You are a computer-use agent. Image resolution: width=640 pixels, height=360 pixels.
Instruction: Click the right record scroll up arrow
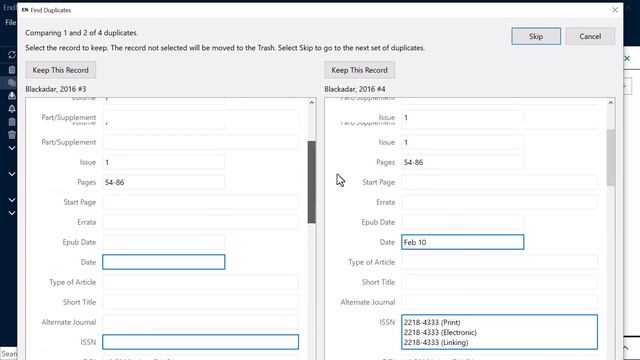pyautogui.click(x=611, y=103)
